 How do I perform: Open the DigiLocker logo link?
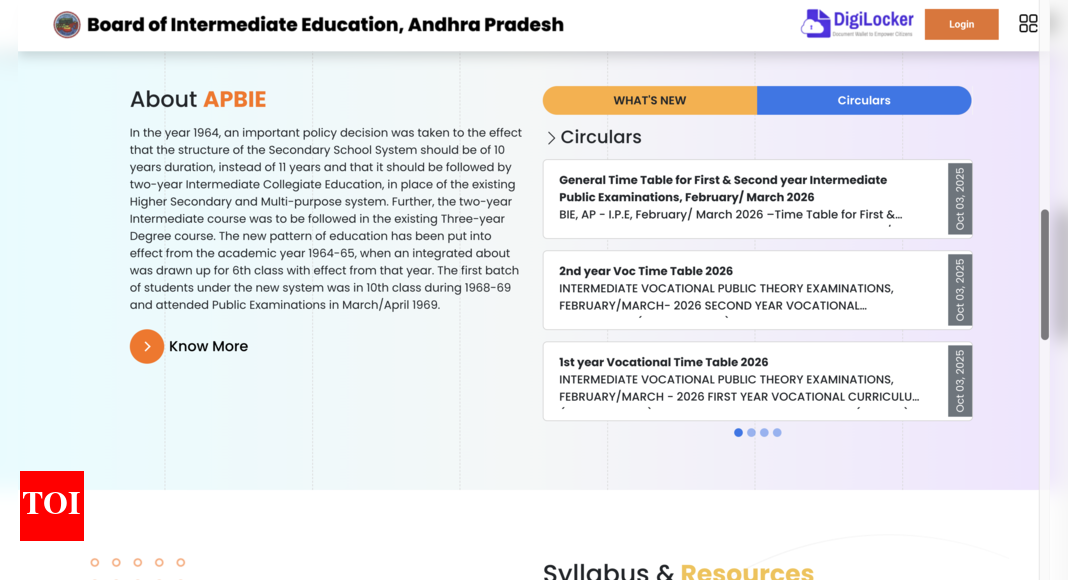click(x=858, y=23)
